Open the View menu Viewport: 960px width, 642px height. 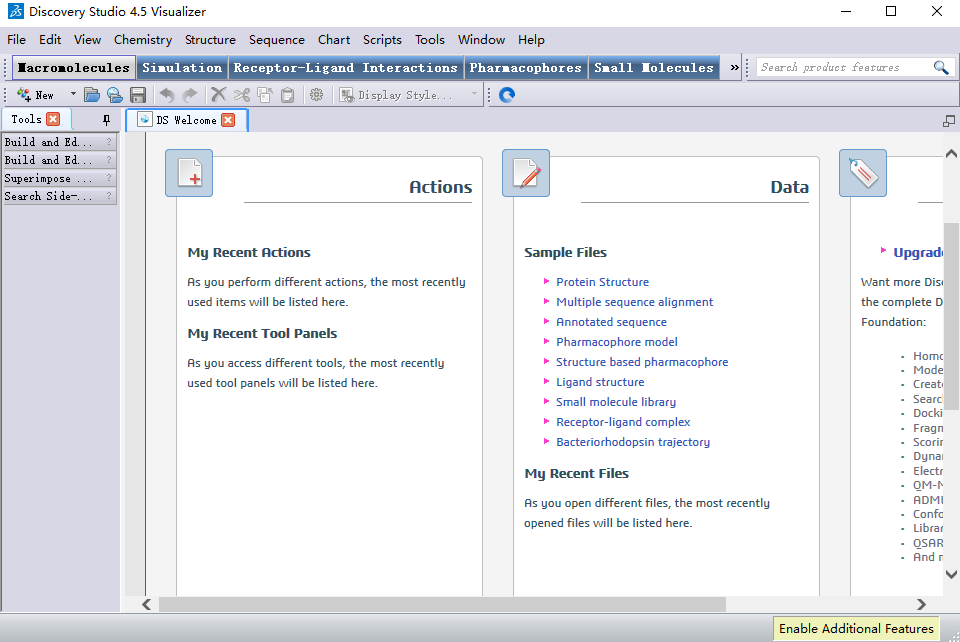[88, 40]
